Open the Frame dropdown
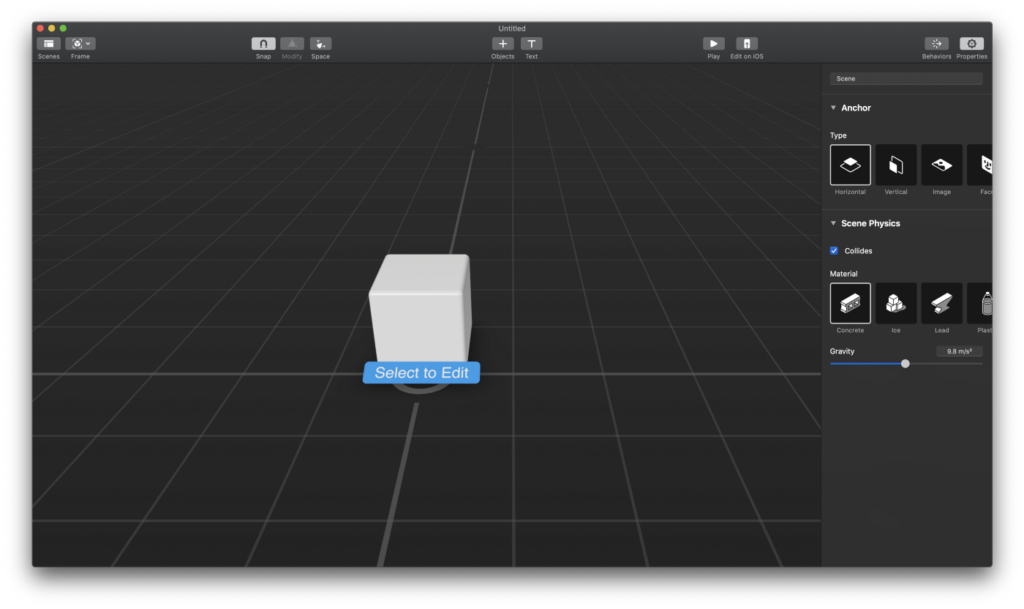This screenshot has width=1024, height=609. (80, 44)
